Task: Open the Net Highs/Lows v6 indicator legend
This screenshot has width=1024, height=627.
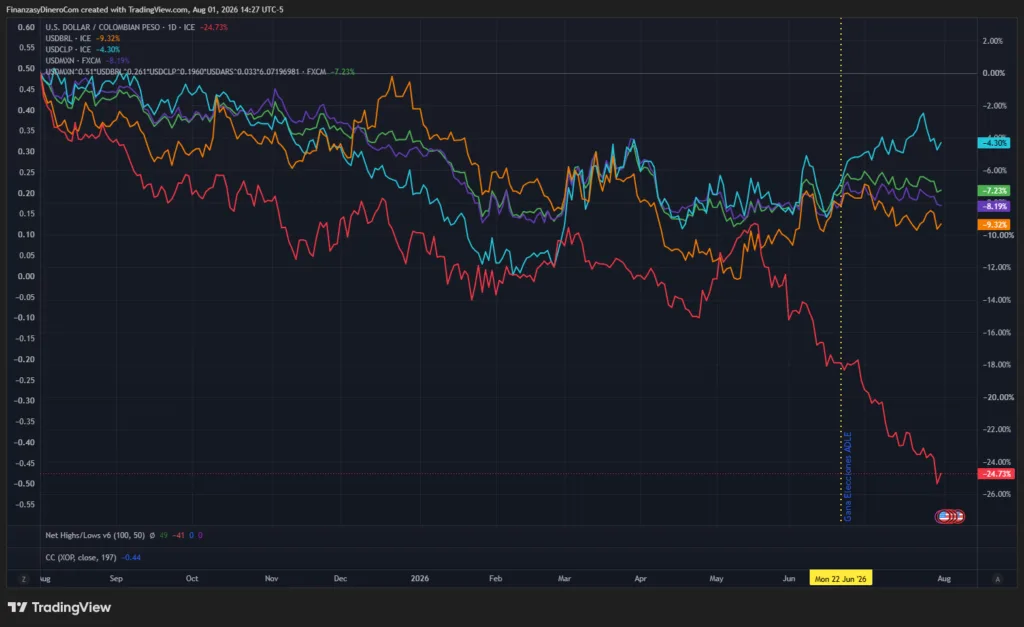Action: tap(124, 536)
